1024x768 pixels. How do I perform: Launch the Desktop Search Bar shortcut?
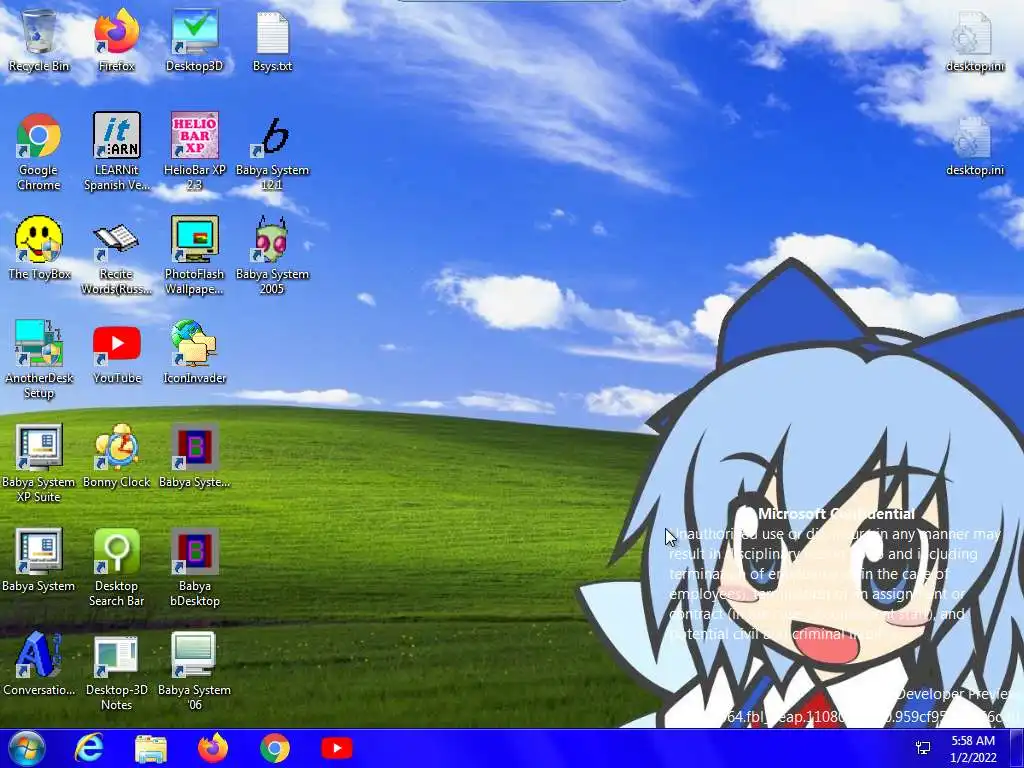pyautogui.click(x=116, y=567)
